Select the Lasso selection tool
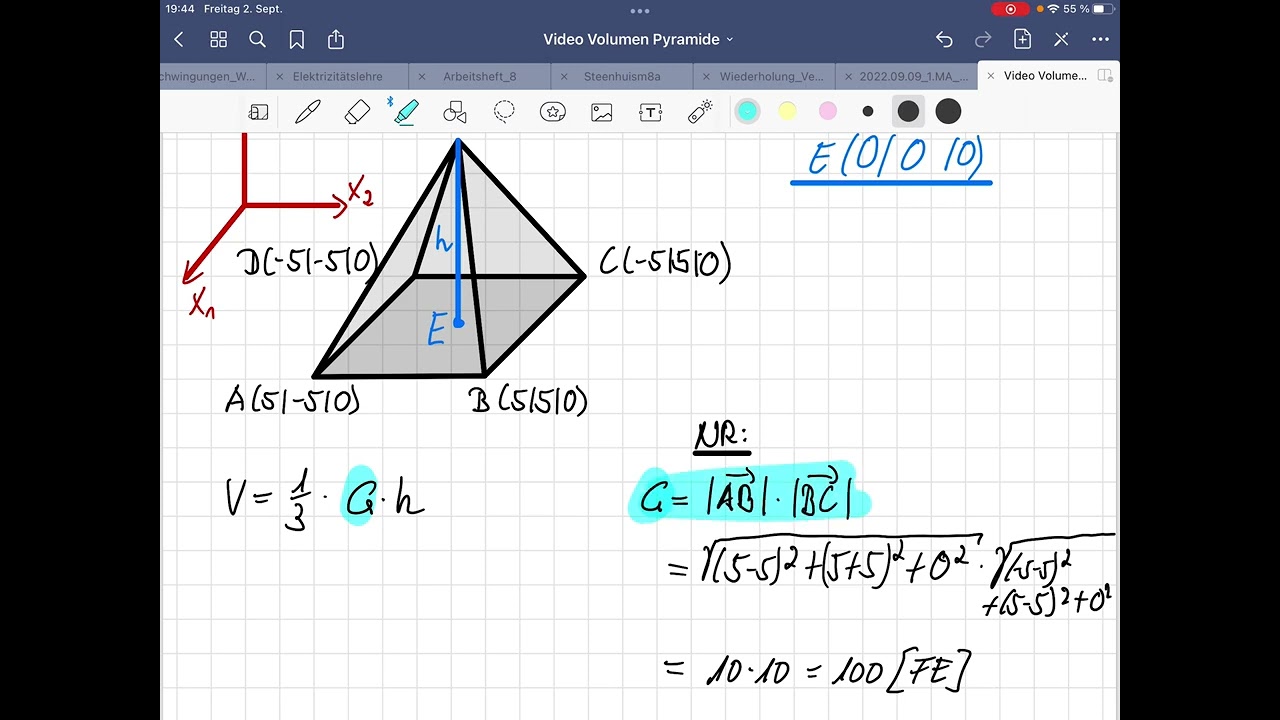This screenshot has width=1280, height=720. coord(504,112)
